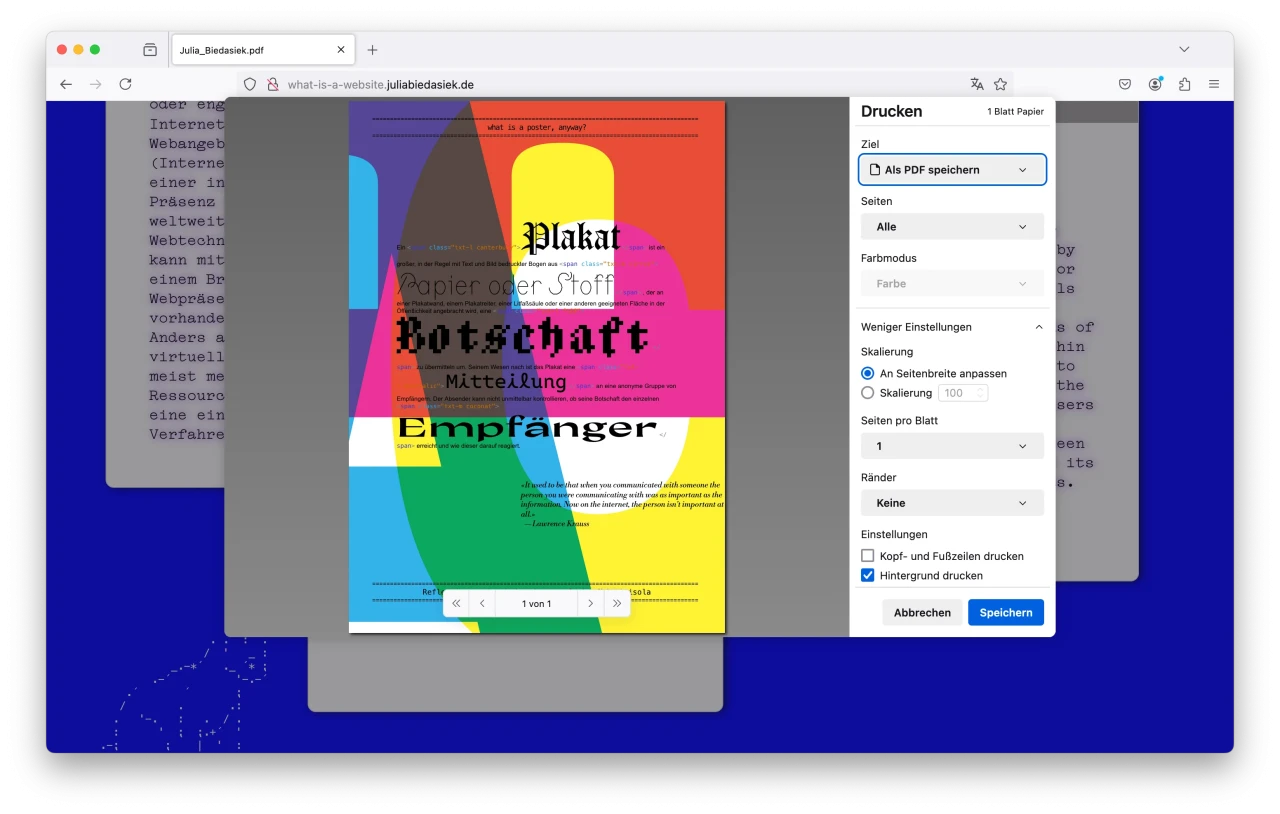
Task: Select the 'Skalierung' radio button
Action: 868,393
